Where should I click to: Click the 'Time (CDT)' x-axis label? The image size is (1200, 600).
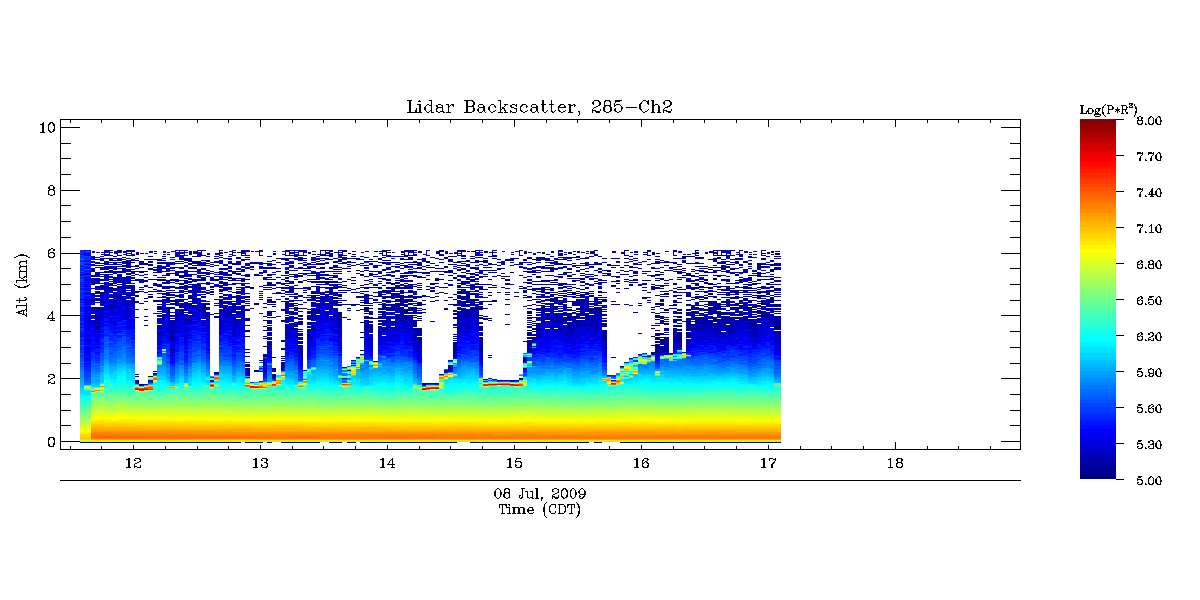pyautogui.click(x=540, y=510)
